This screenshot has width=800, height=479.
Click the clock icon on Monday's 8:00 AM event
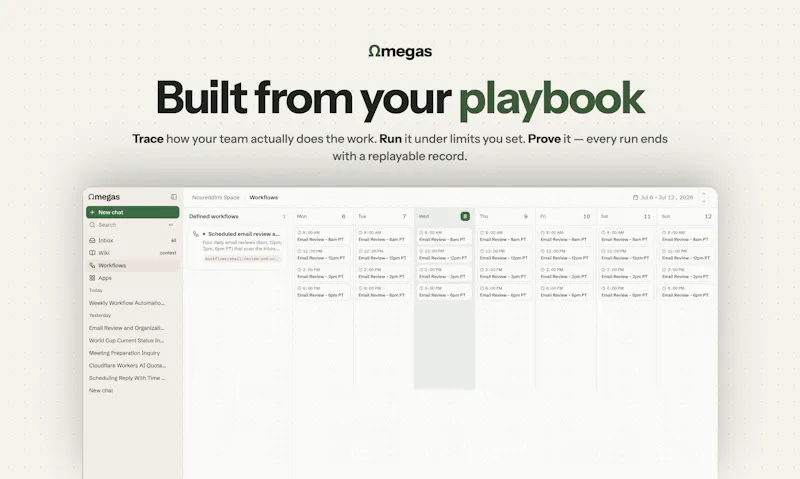tap(299, 233)
